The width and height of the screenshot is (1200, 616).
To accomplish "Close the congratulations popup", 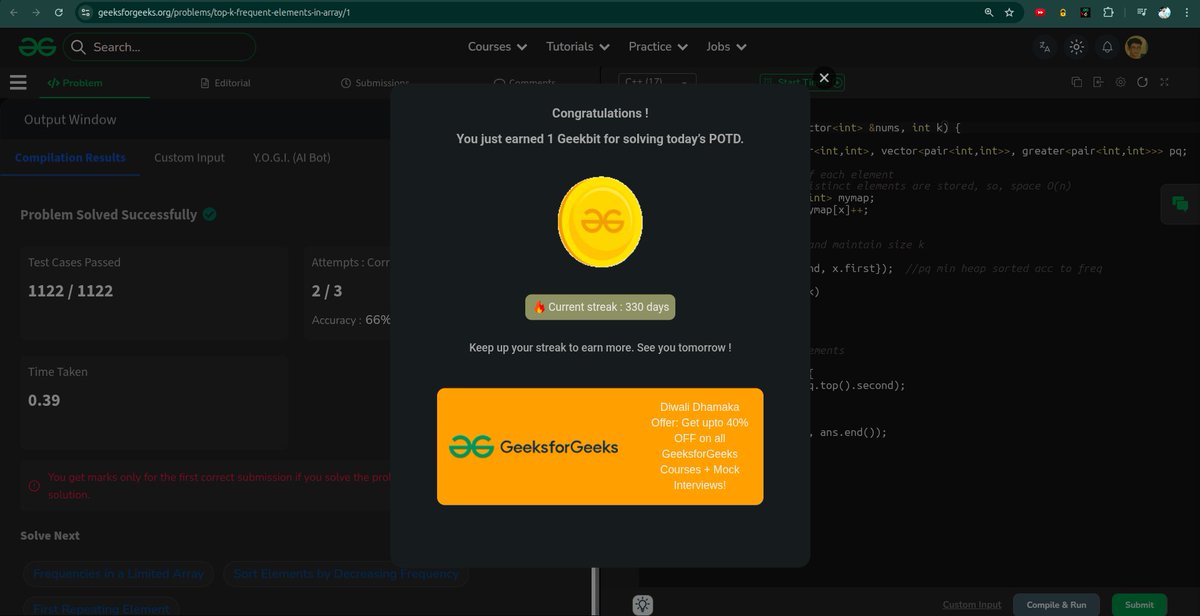I will tap(824, 77).
